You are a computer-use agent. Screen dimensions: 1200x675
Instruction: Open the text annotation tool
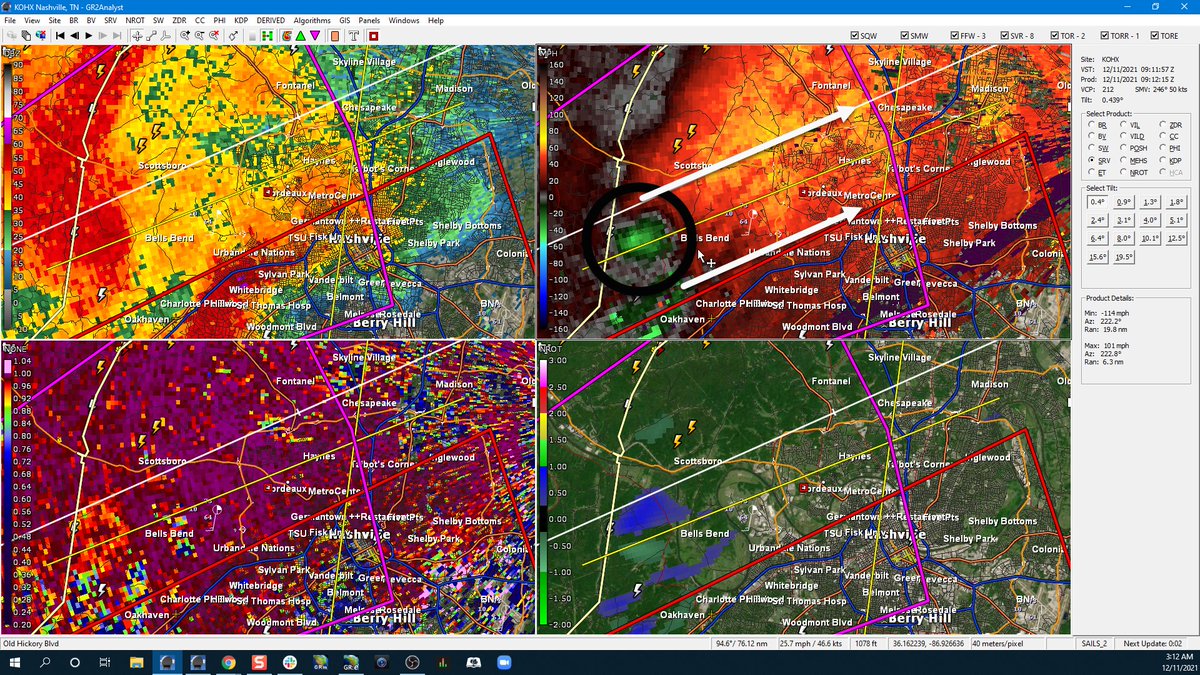point(352,34)
